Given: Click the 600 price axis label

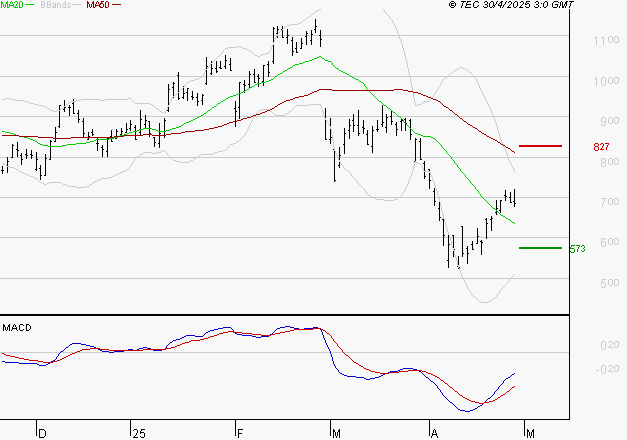Looking at the screenshot, I should [x=609, y=242].
